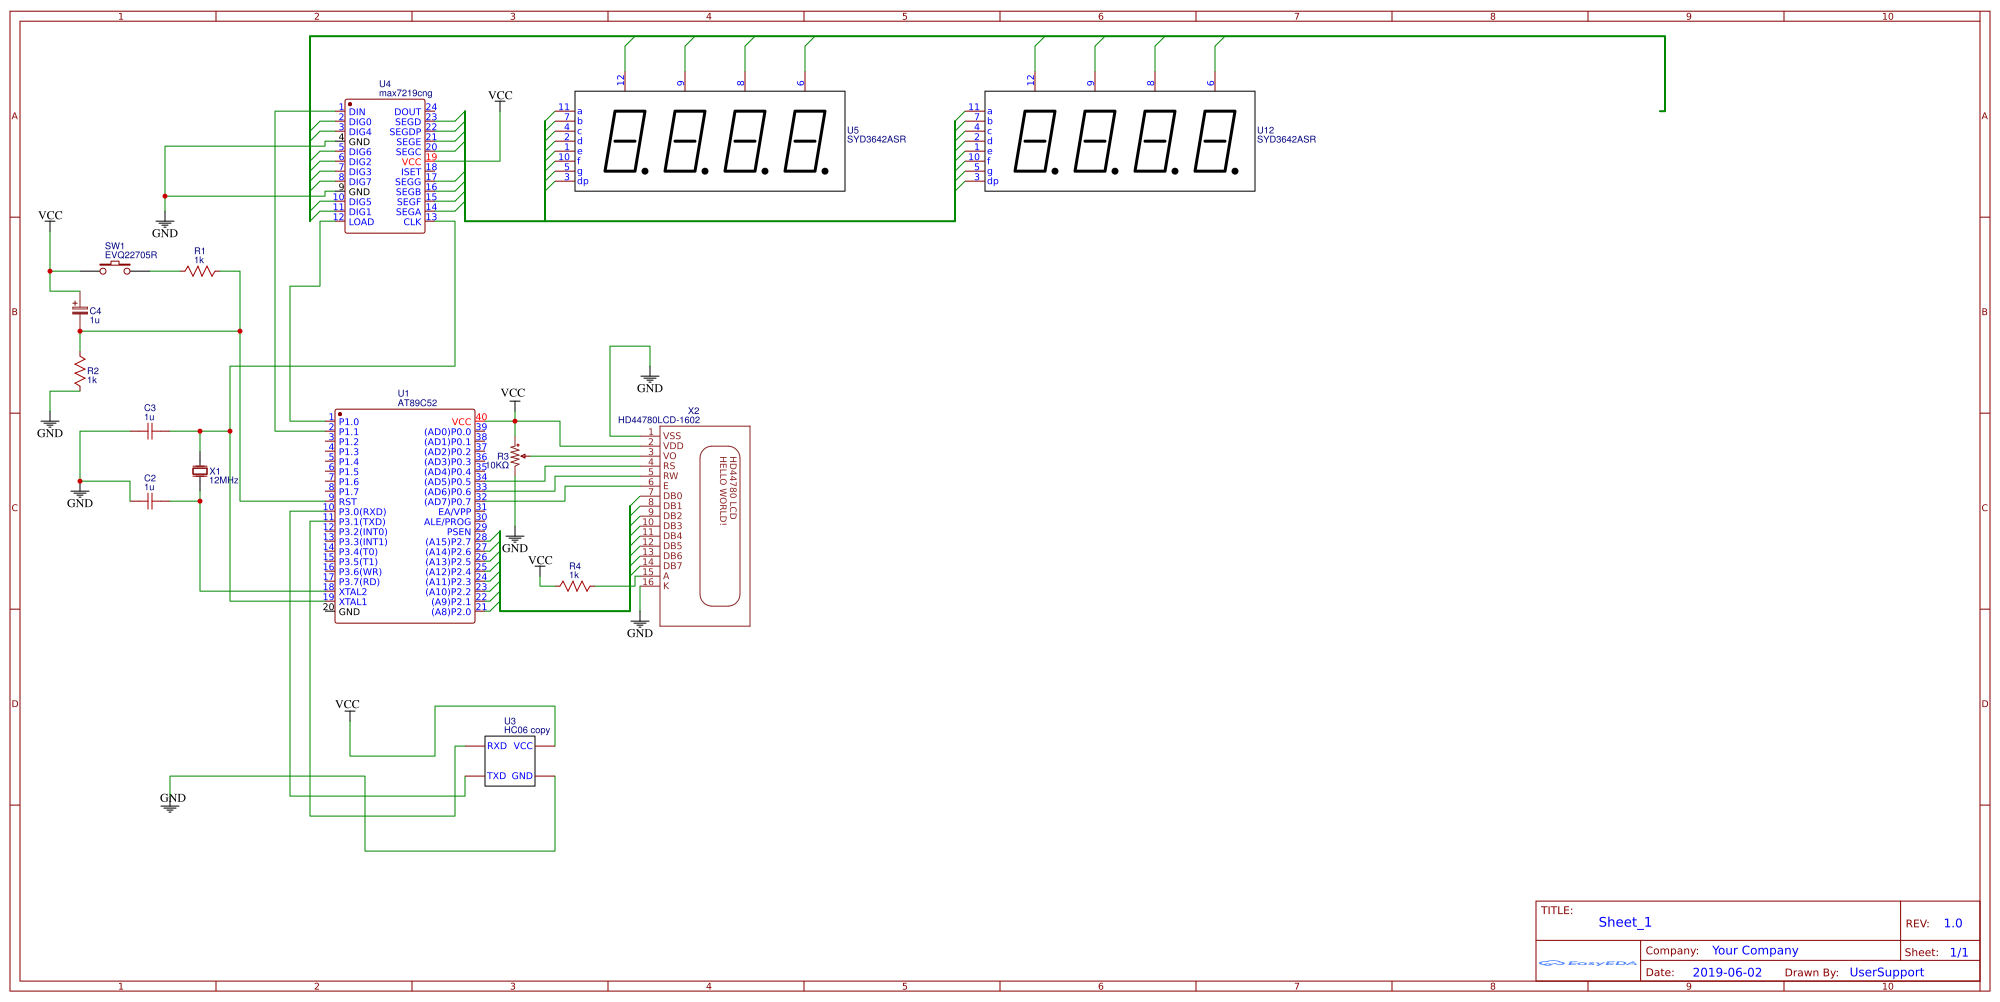Click the Sheet_1 title text
The width and height of the screenshot is (2000, 1002).
(x=1625, y=922)
